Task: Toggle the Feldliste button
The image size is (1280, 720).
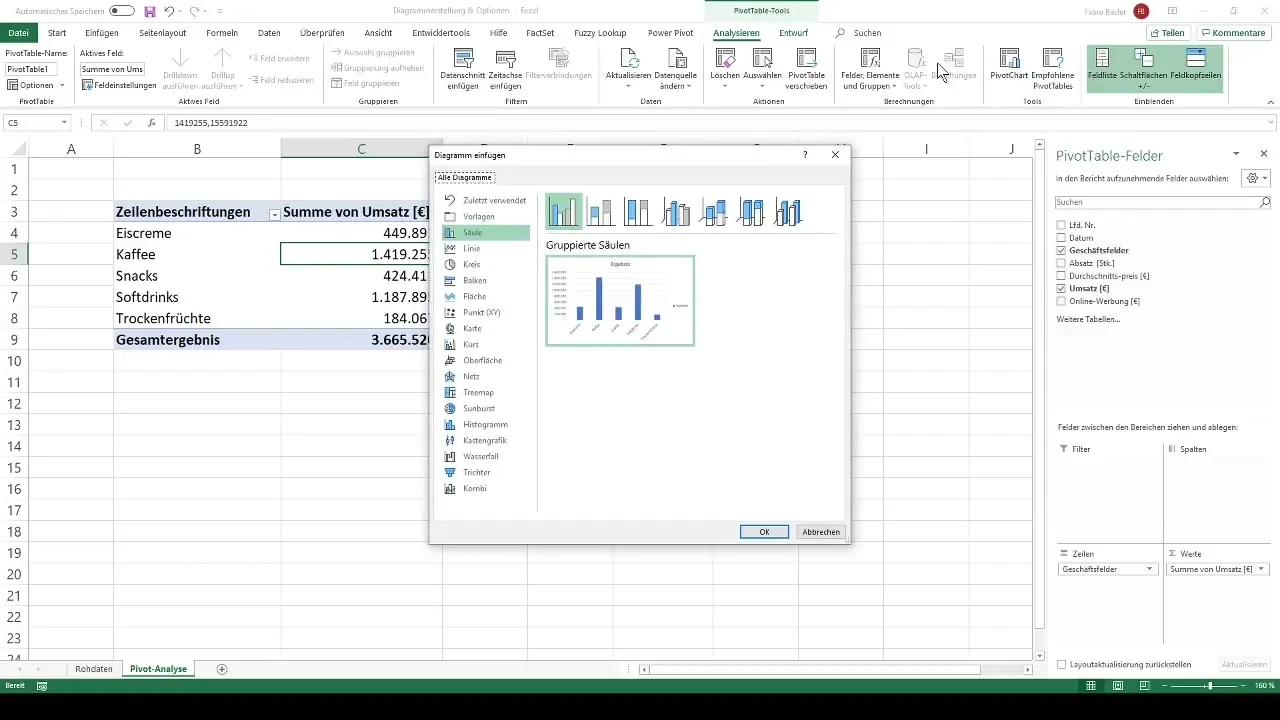Action: (x=1102, y=68)
